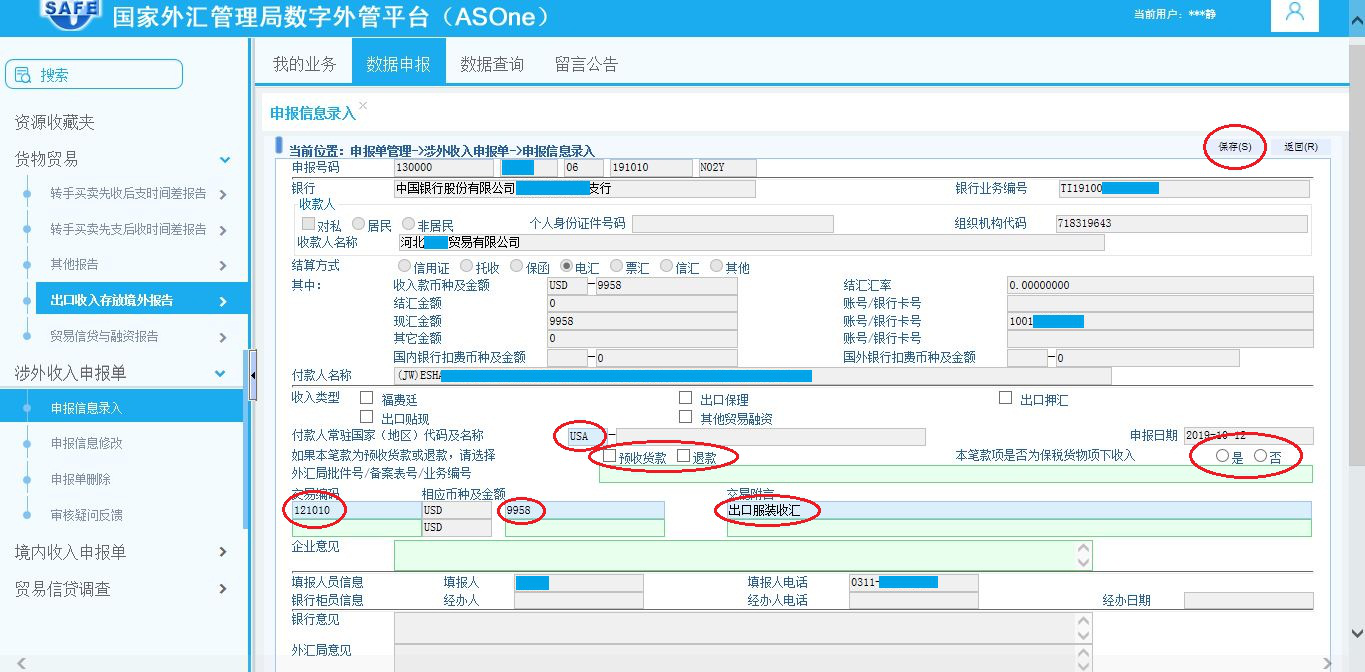Click the SAFE logo
Viewport: 1365px width, 672px height.
point(70,14)
